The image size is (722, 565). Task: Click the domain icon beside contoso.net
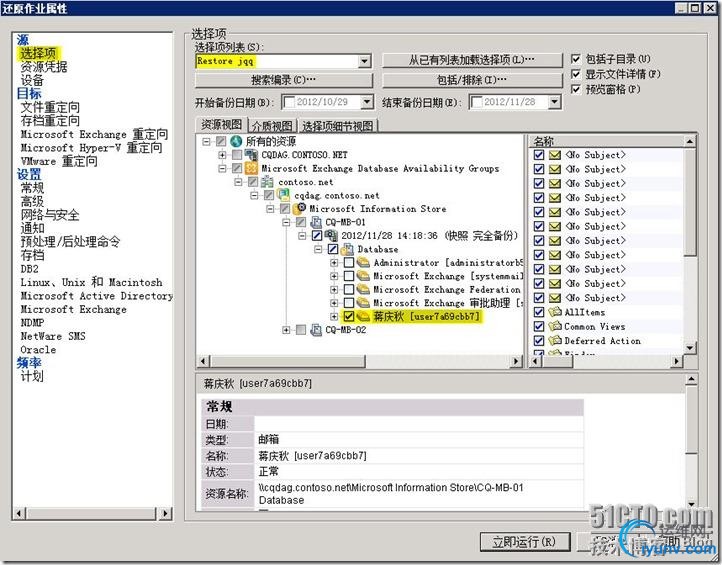click(268, 182)
